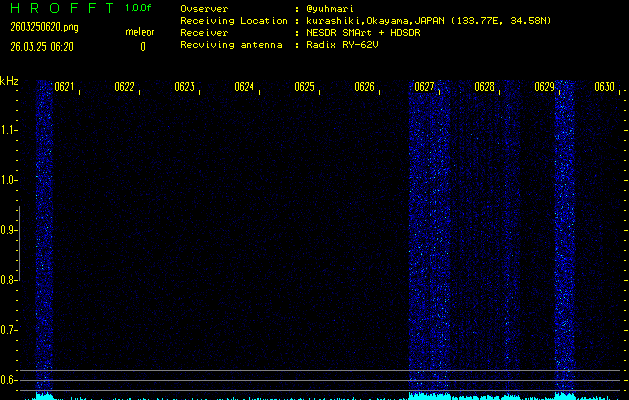Image resolution: width=629 pixels, height=400 pixels.
Task: Select the 0627 time marker
Action: (424, 87)
